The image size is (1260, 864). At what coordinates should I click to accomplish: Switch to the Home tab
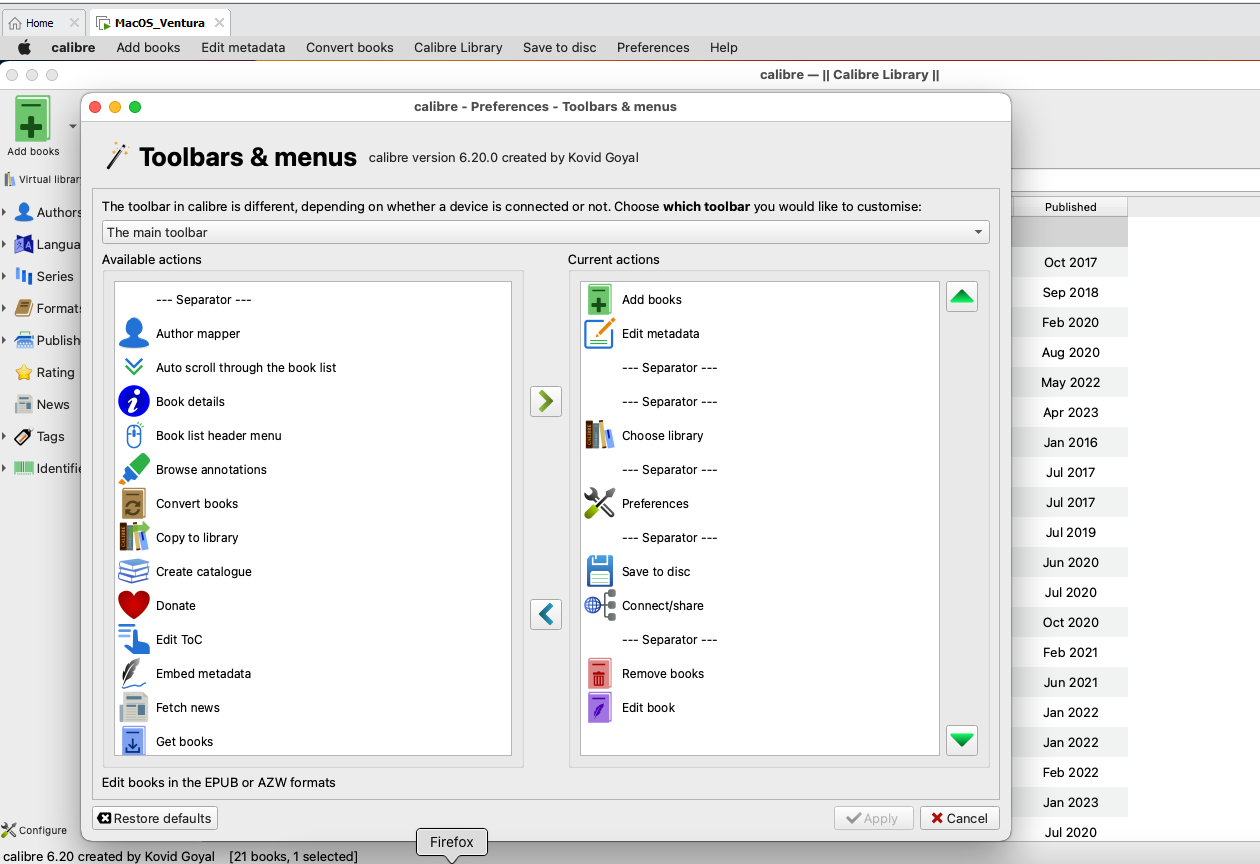pyautogui.click(x=40, y=23)
